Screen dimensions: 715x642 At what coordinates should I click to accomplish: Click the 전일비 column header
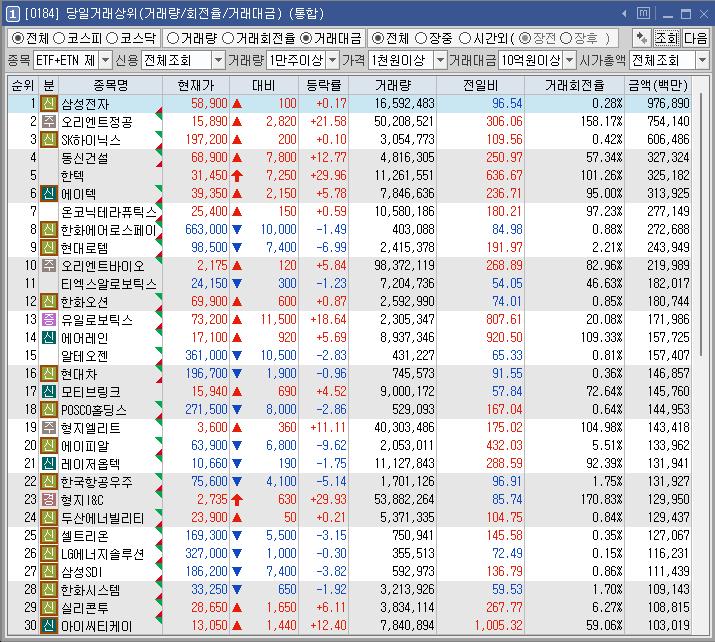pyautogui.click(x=481, y=85)
